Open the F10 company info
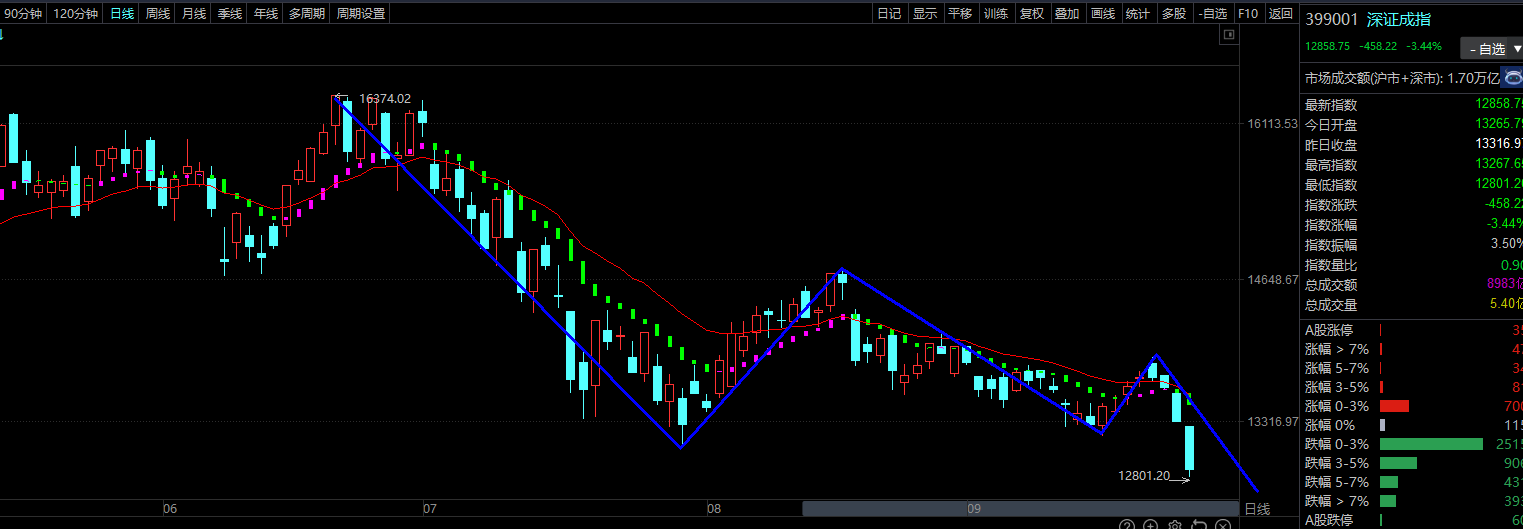This screenshot has width=1523, height=529. pos(1248,13)
